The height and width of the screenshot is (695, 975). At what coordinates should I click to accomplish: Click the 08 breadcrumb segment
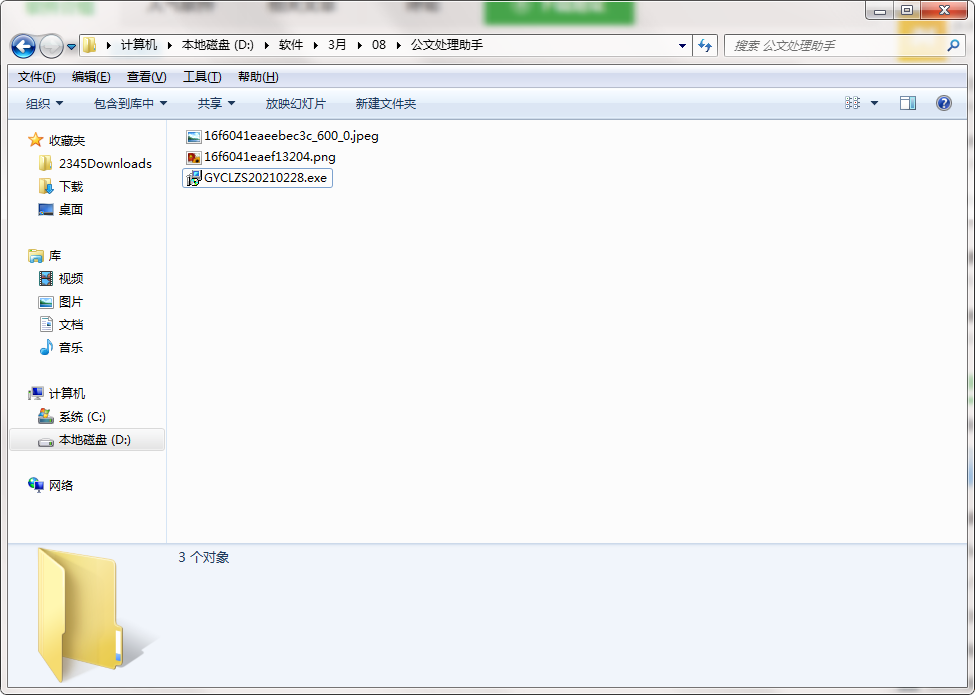tap(379, 45)
